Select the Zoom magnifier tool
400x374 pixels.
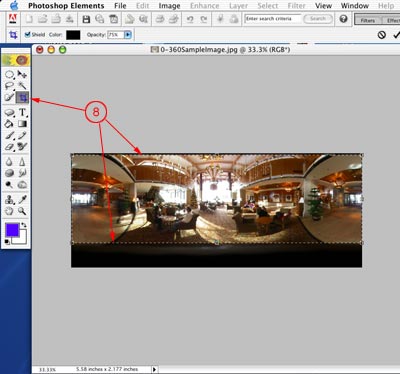[22, 211]
